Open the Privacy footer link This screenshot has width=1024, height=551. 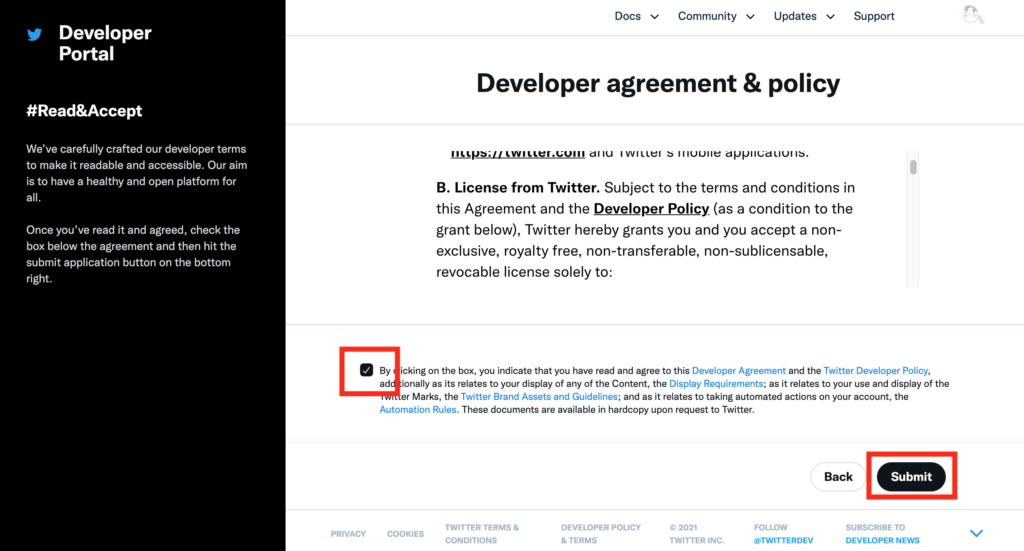point(348,534)
